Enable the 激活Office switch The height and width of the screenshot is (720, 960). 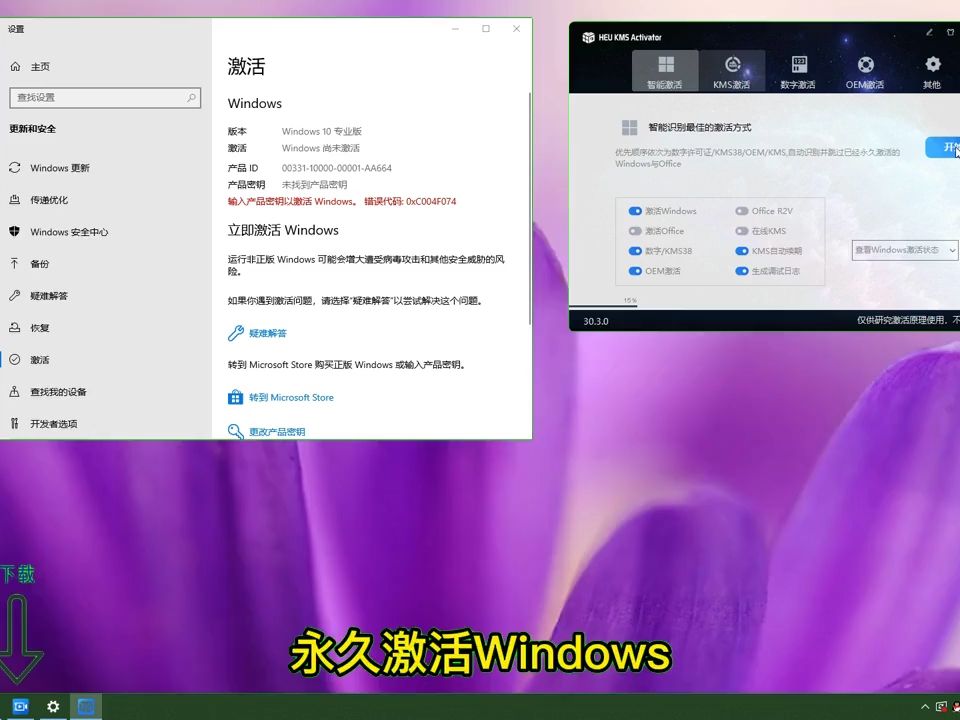pos(635,231)
